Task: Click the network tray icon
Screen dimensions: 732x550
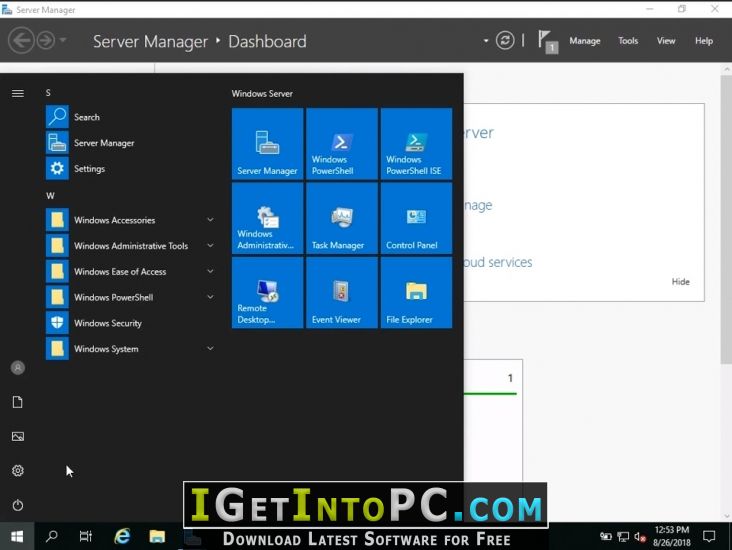Action: click(623, 537)
